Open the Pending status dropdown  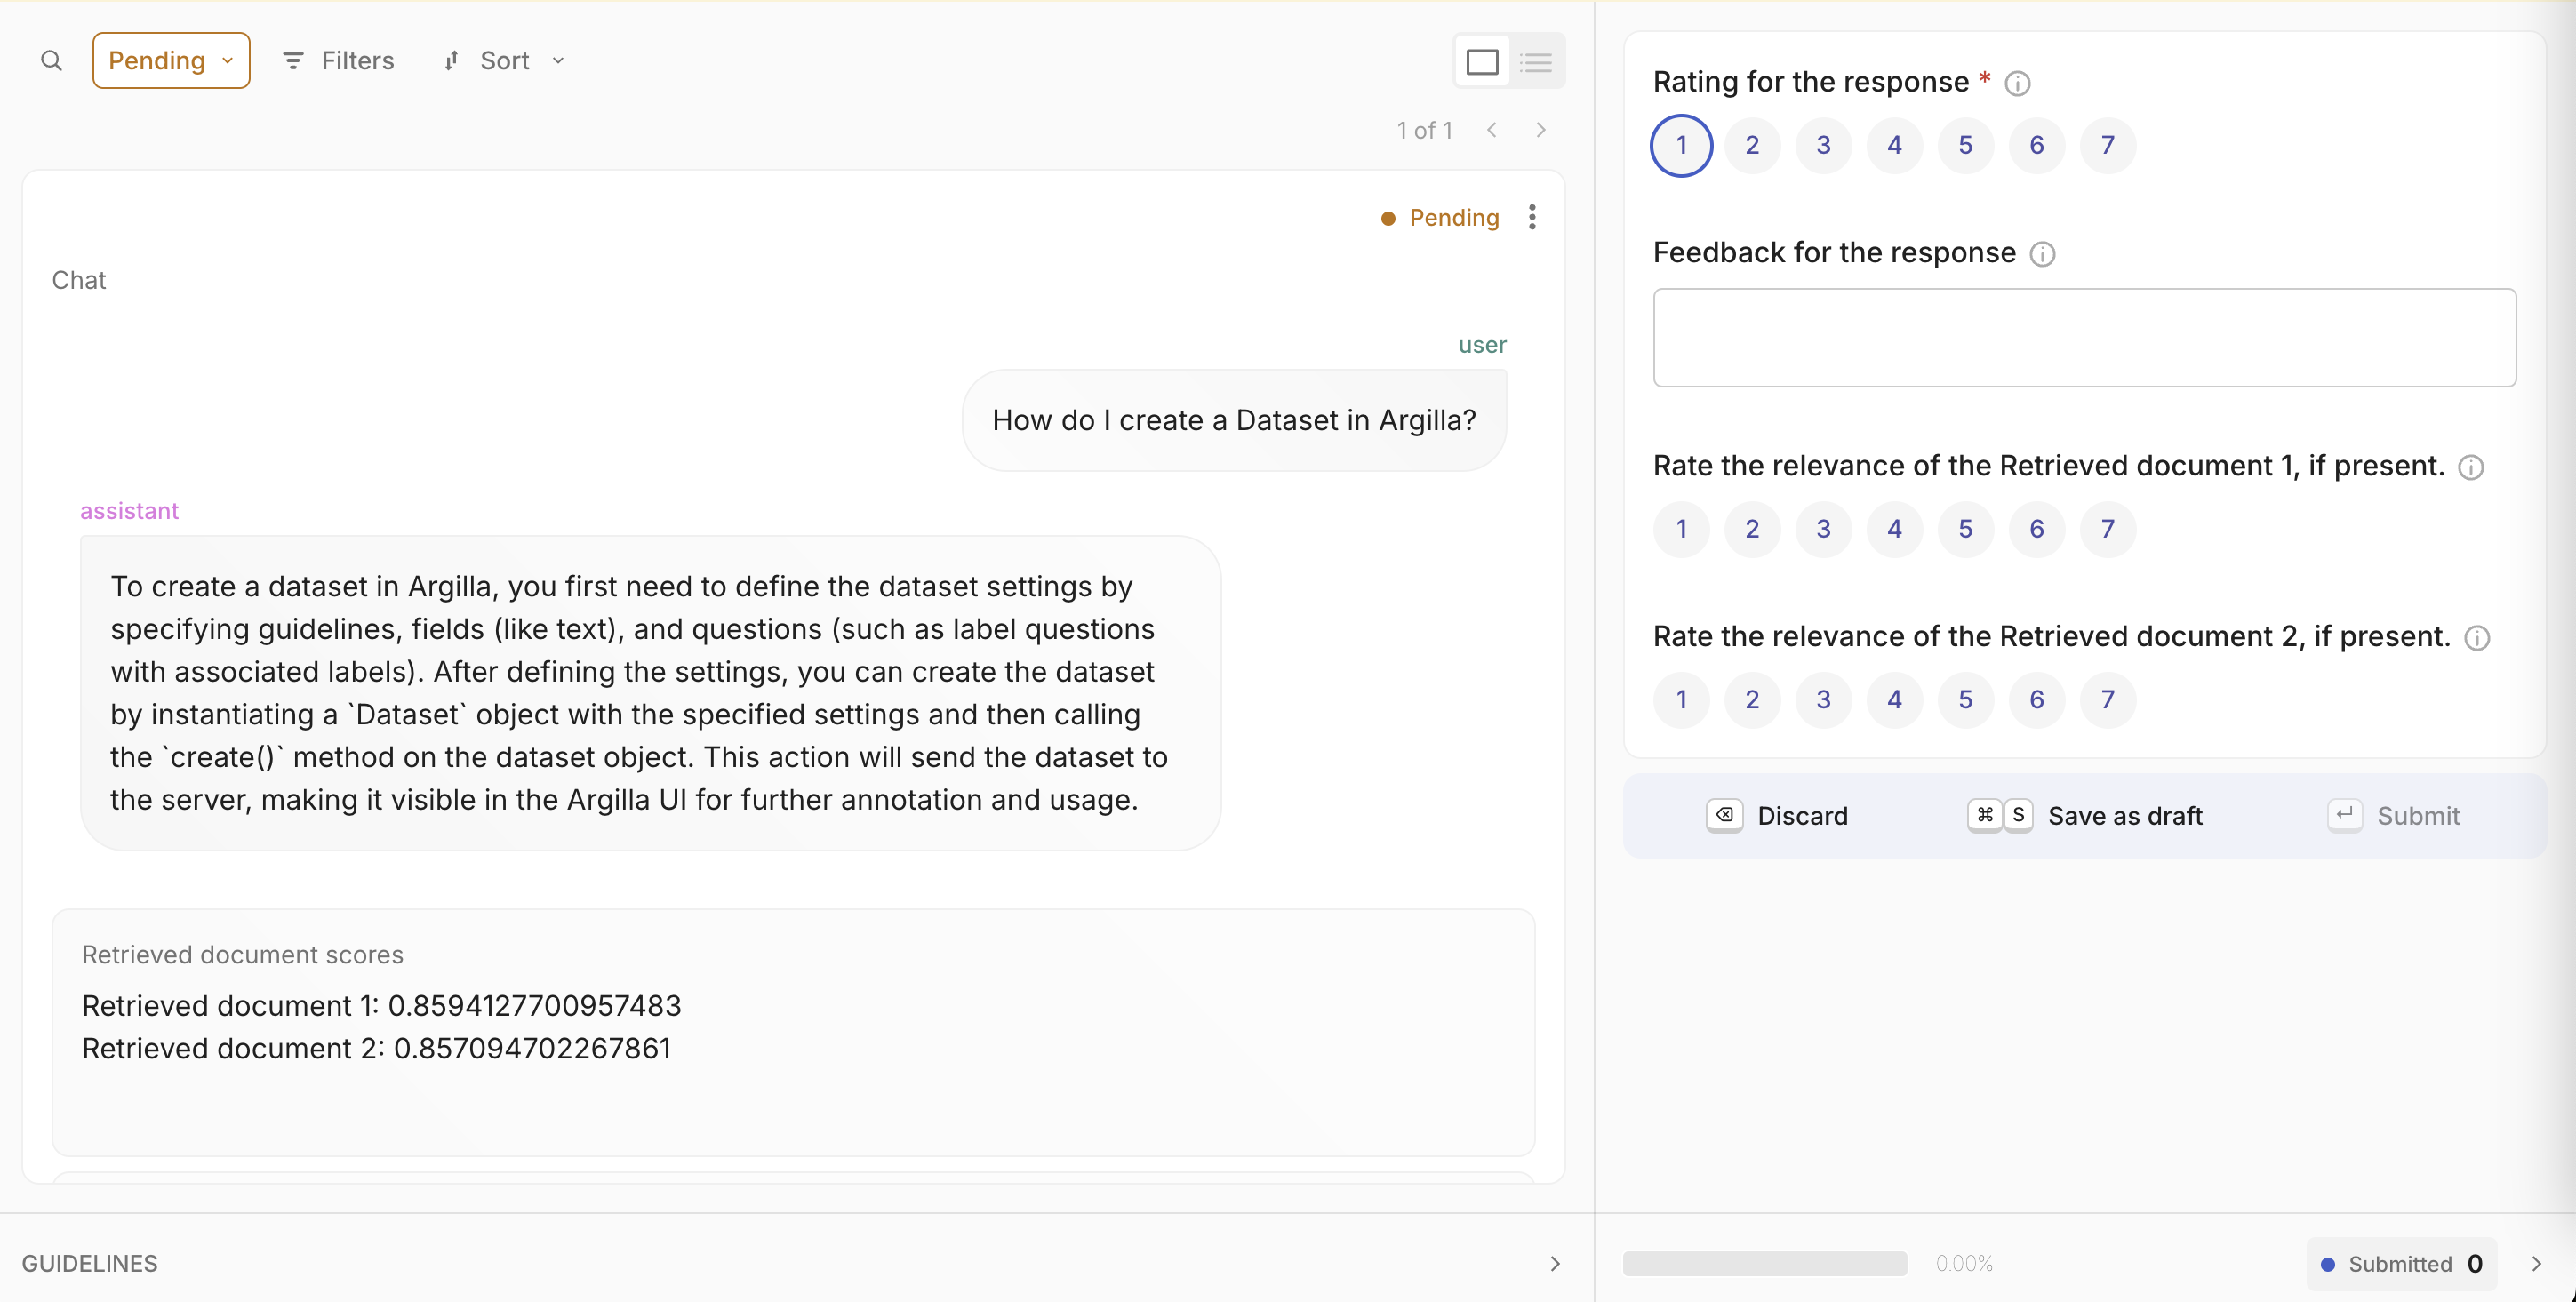pos(171,61)
